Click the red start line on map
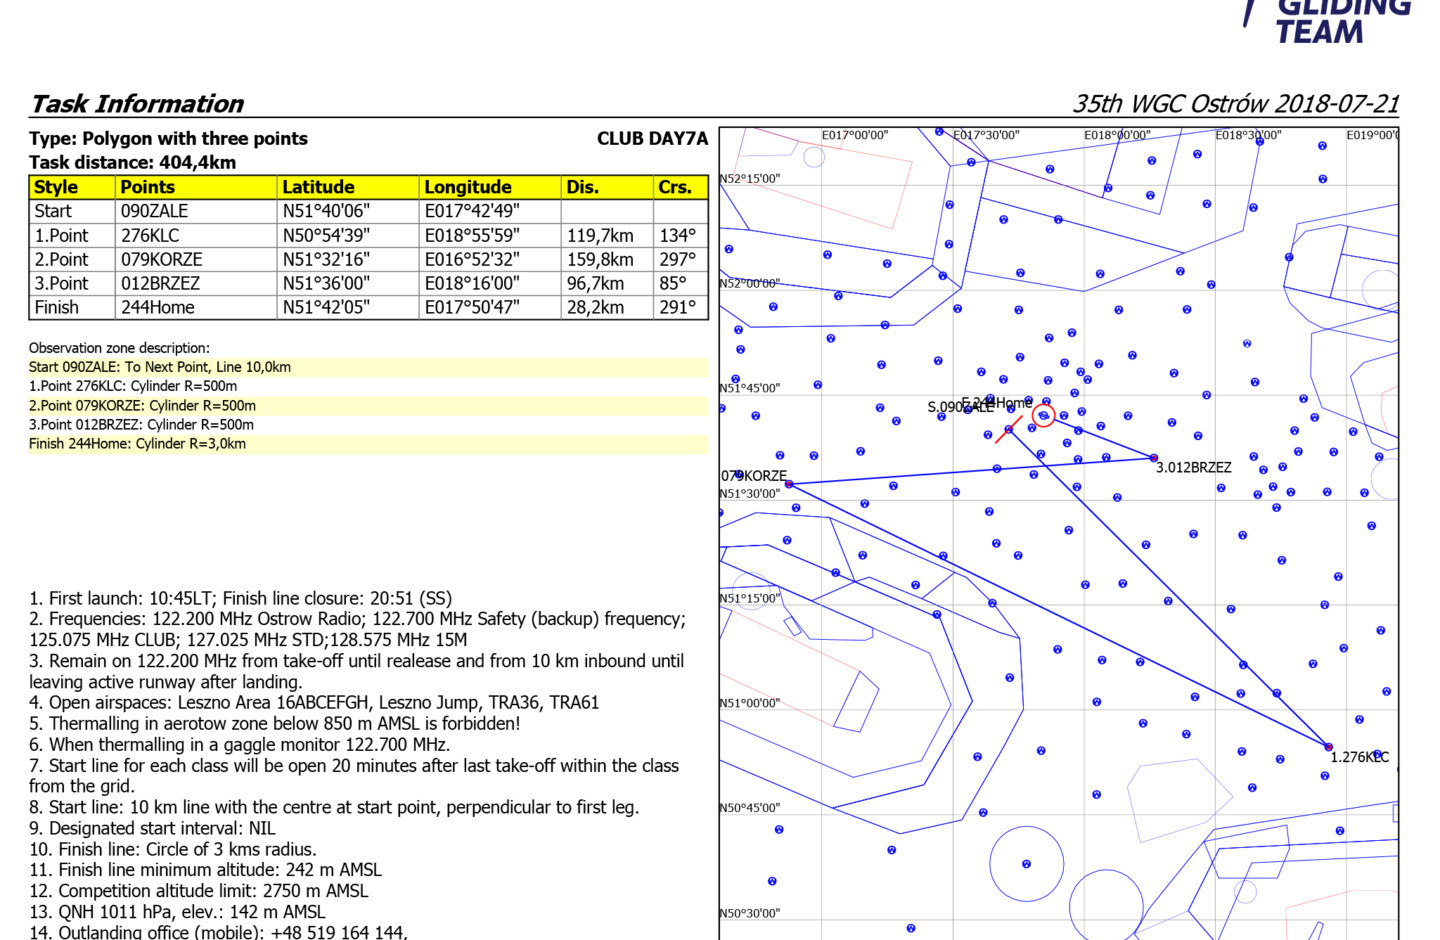Viewport: 1440px width, 940px height. coord(1008,430)
